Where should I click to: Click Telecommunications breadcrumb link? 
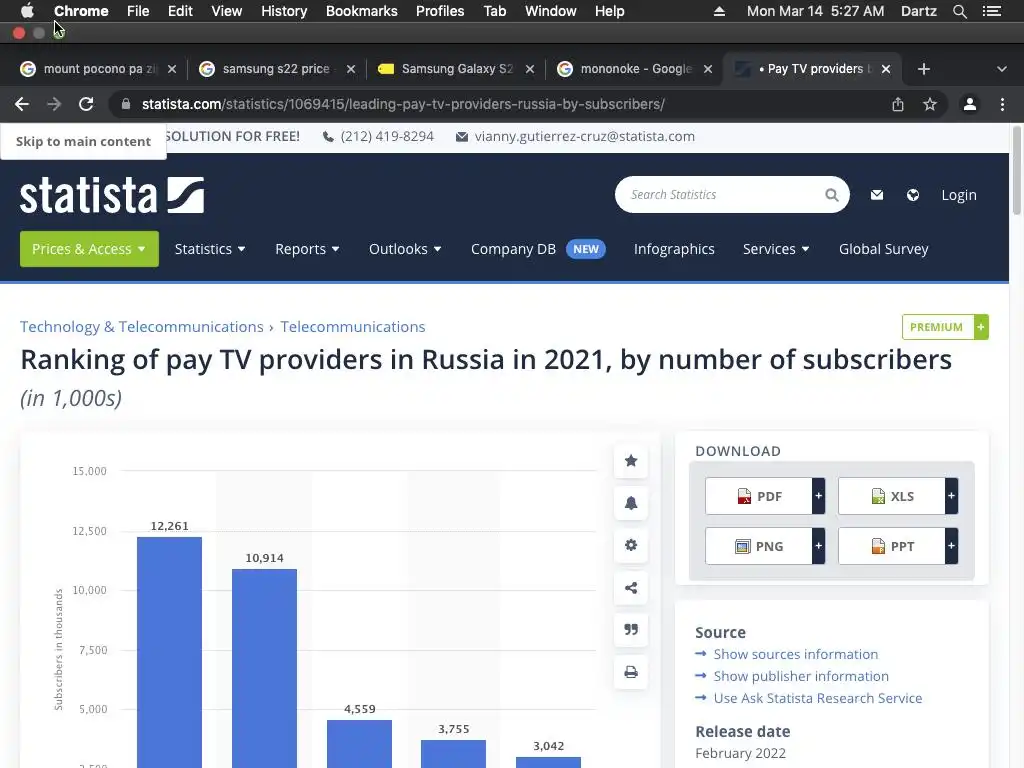coord(353,327)
